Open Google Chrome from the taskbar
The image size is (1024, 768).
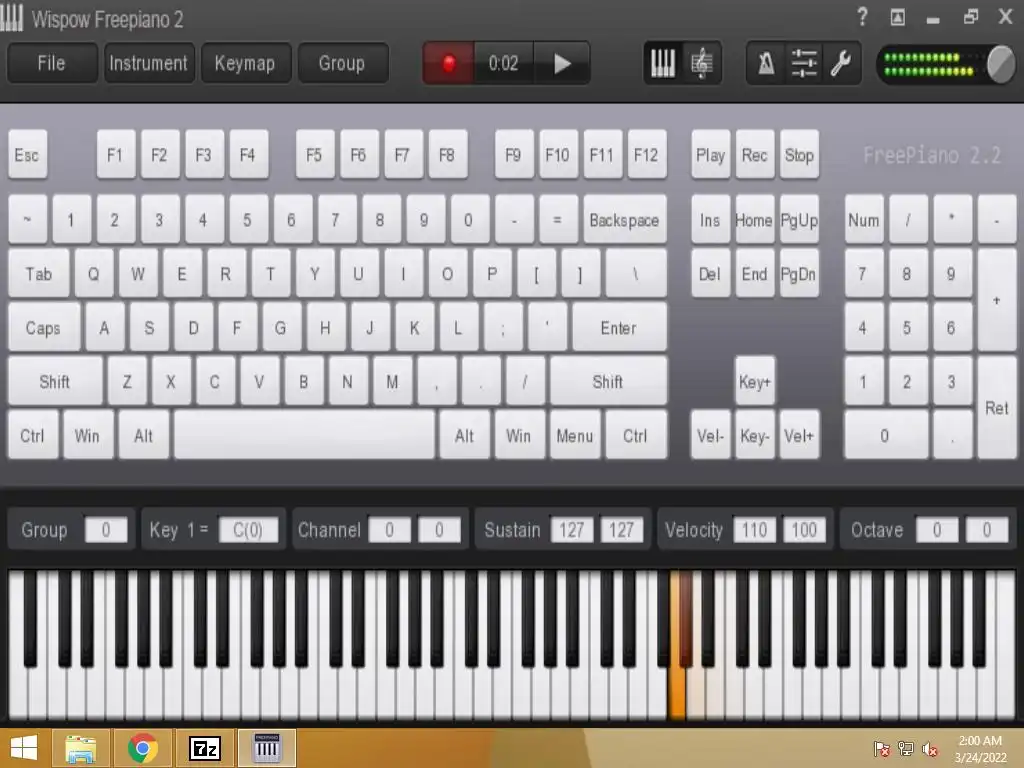pyautogui.click(x=142, y=748)
